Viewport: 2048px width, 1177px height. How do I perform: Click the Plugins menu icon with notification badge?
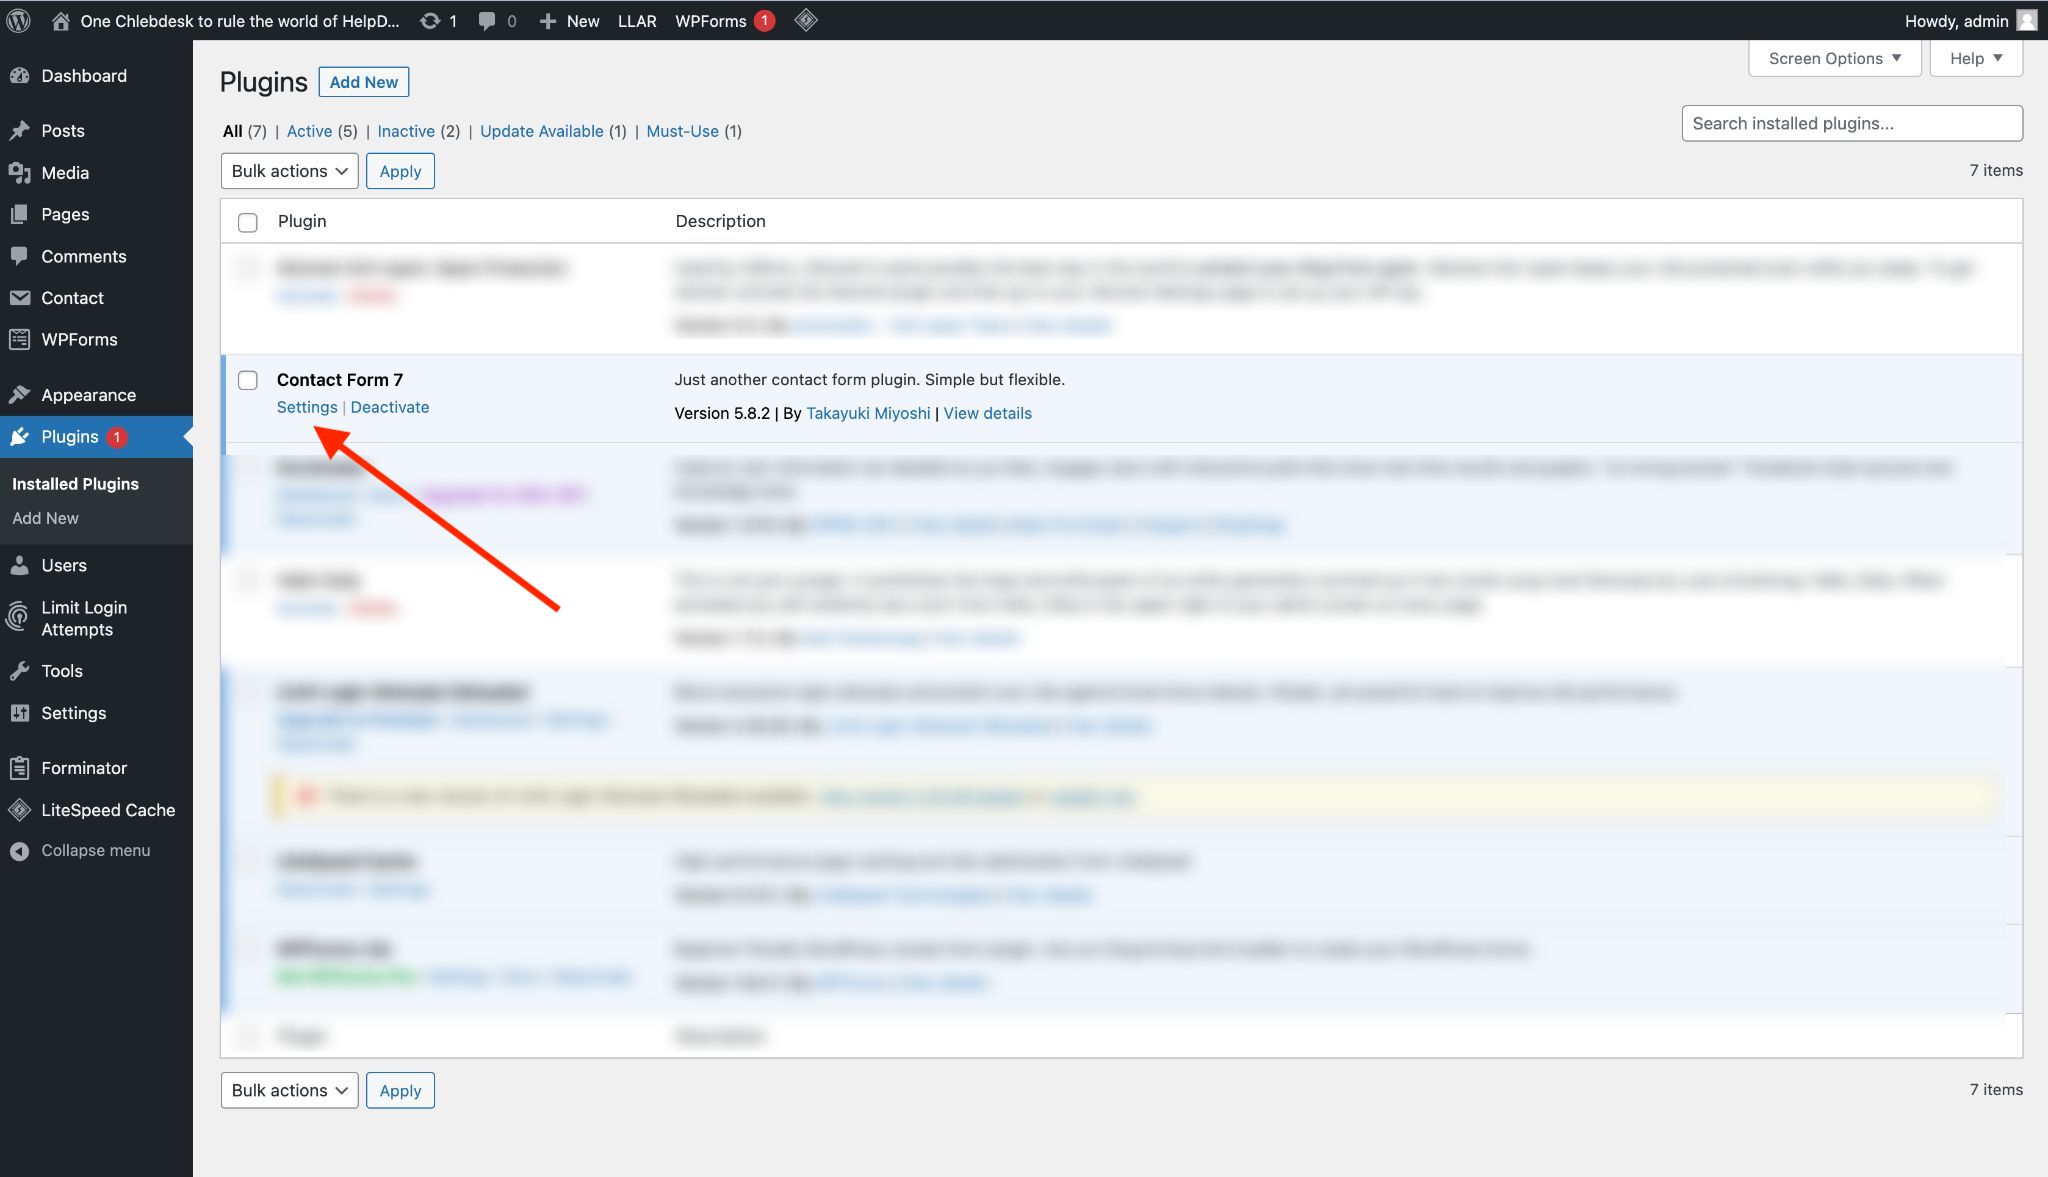click(x=21, y=435)
